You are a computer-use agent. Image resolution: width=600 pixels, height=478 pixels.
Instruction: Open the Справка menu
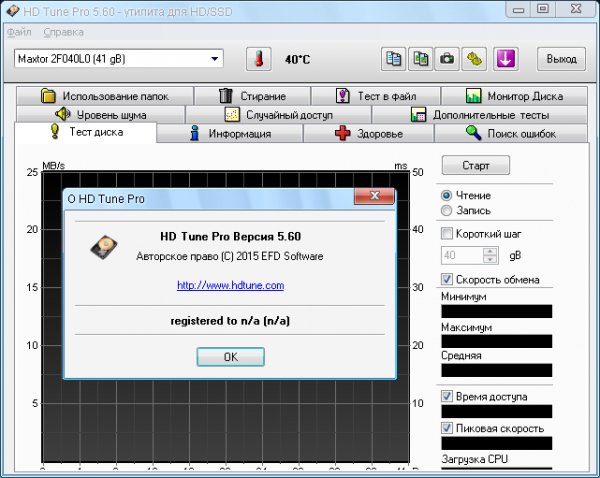pos(64,32)
